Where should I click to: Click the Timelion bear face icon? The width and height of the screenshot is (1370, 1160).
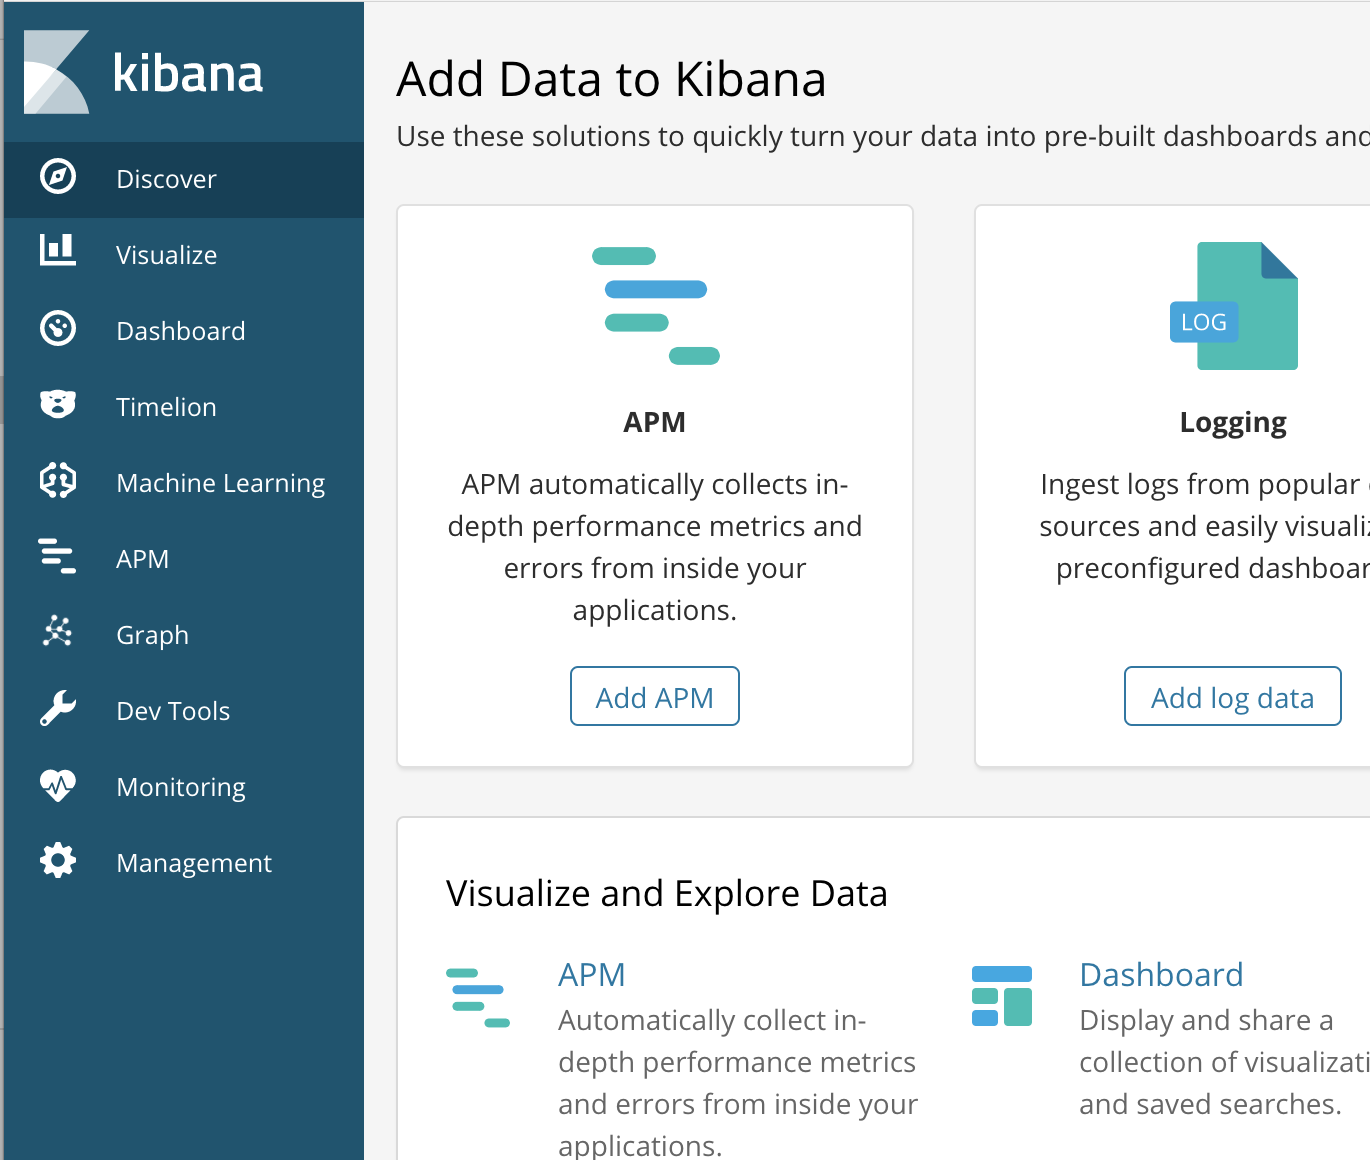point(58,404)
